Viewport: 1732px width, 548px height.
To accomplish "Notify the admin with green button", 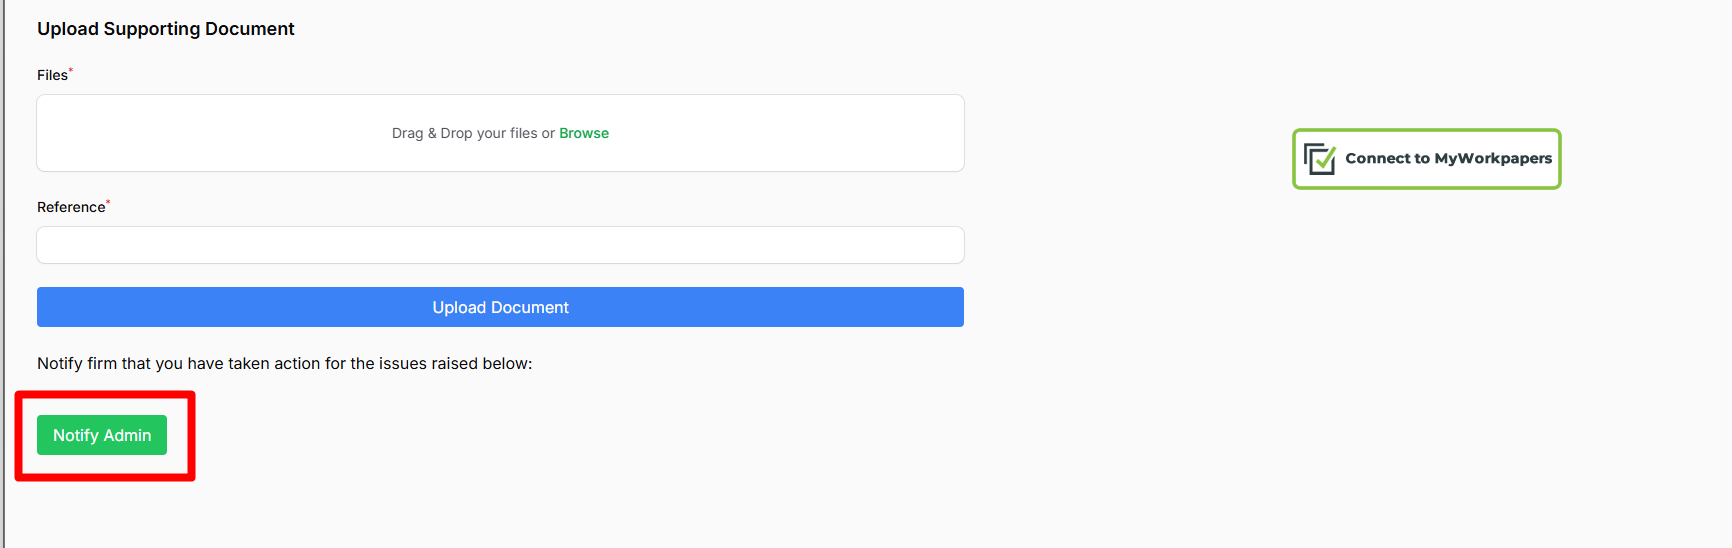I will tap(102, 435).
